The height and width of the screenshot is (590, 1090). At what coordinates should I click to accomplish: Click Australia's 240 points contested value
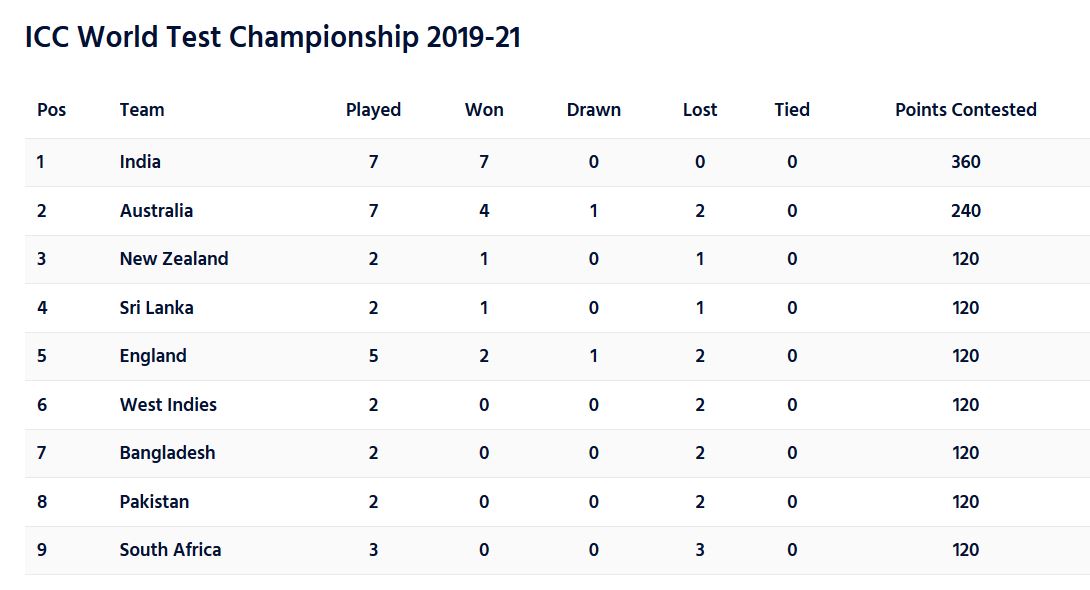pyautogui.click(x=965, y=211)
